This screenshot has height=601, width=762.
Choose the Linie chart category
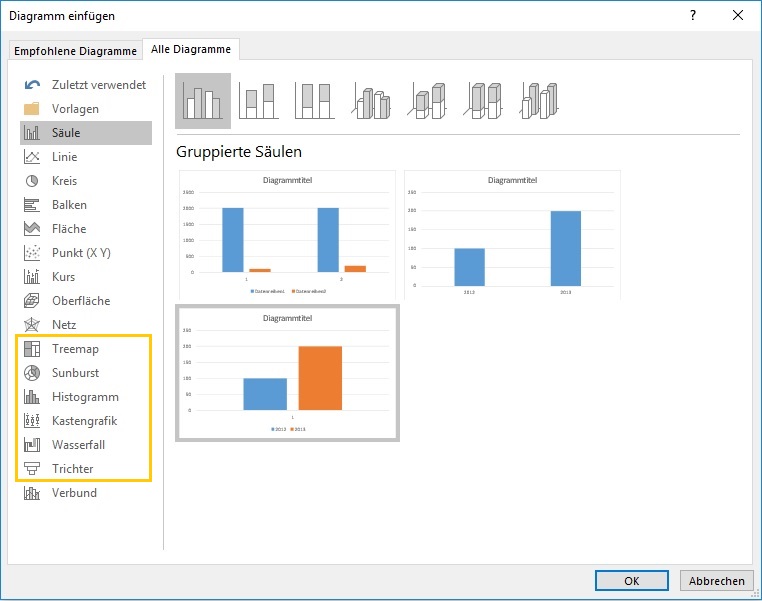coord(64,157)
